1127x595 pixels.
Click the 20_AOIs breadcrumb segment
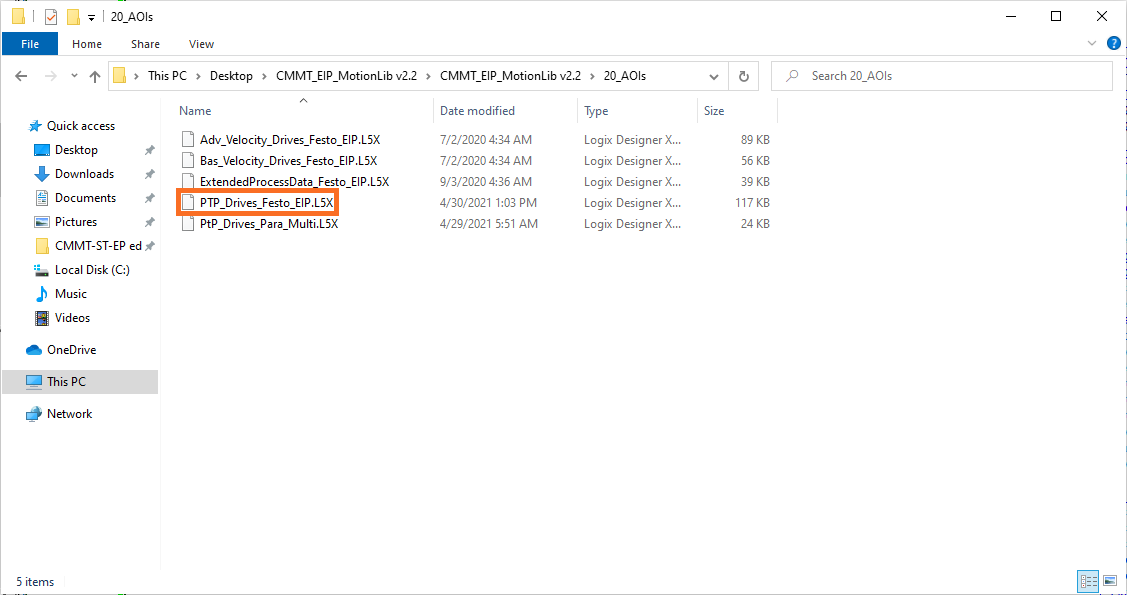(624, 75)
